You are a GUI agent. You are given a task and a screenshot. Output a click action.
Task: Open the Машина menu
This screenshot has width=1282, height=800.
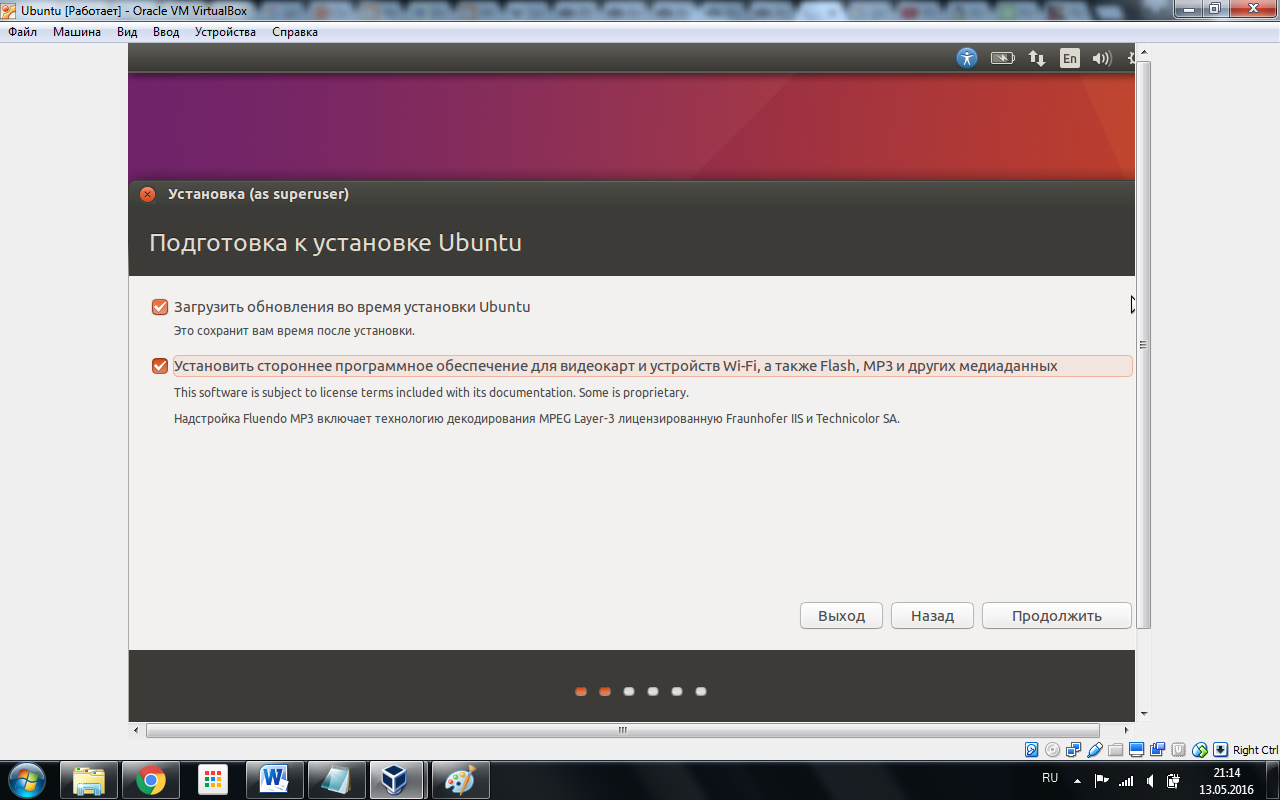pos(77,32)
